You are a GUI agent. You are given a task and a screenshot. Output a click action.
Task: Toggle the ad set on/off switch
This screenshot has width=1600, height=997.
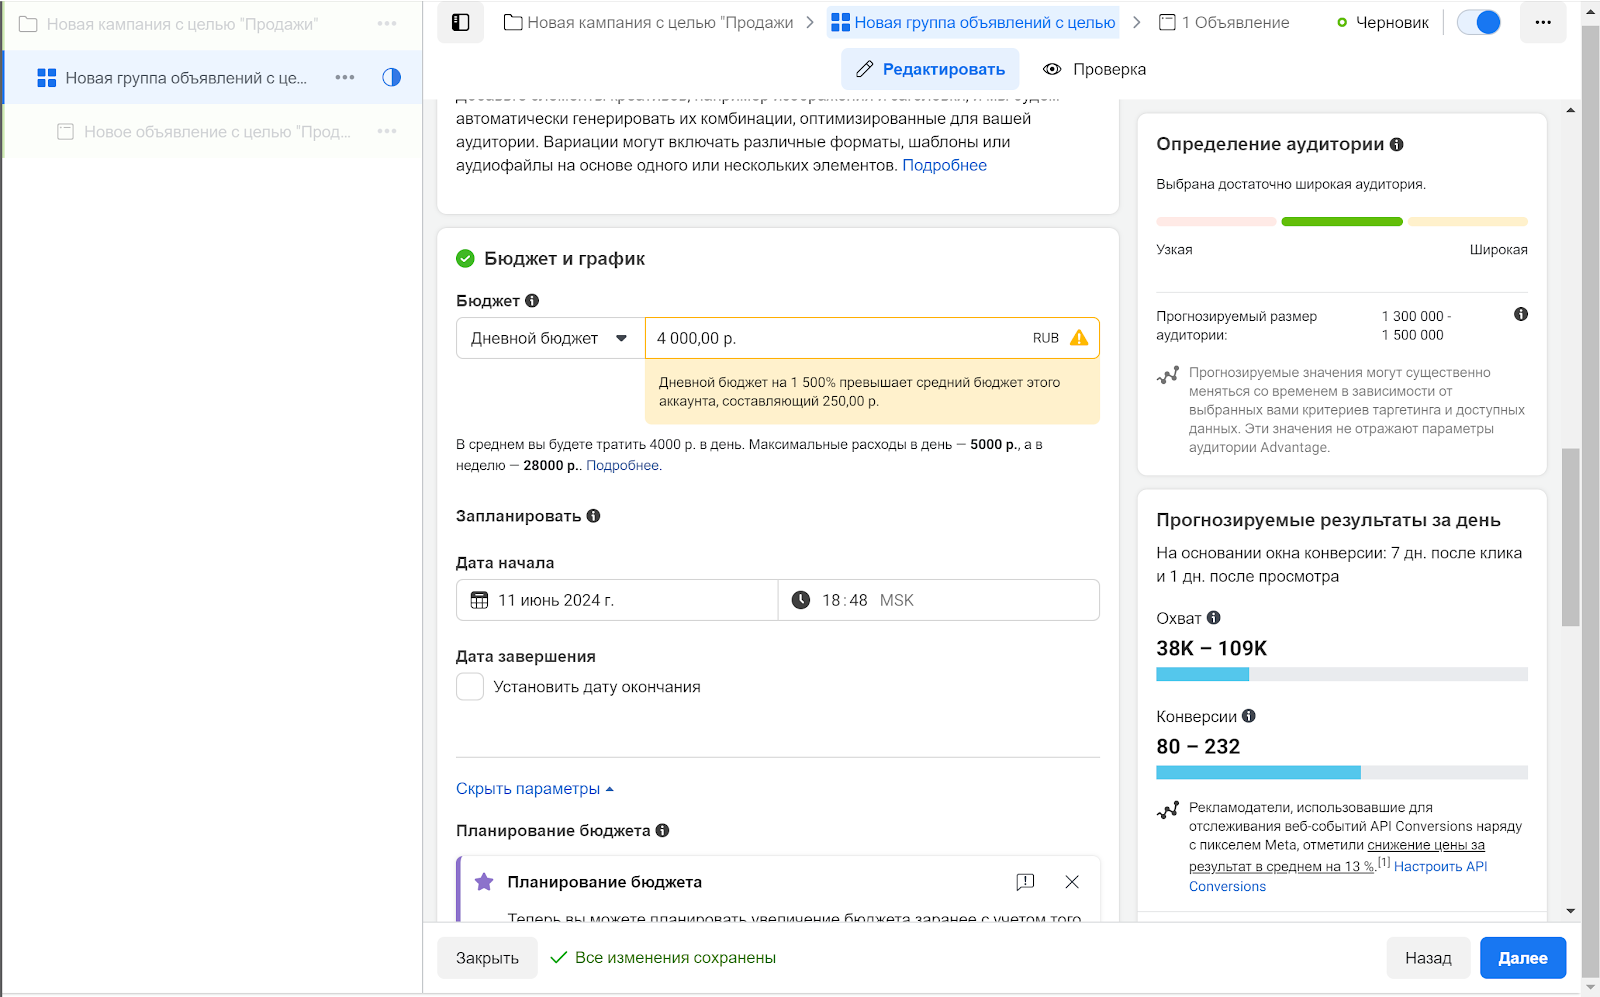(x=1479, y=22)
